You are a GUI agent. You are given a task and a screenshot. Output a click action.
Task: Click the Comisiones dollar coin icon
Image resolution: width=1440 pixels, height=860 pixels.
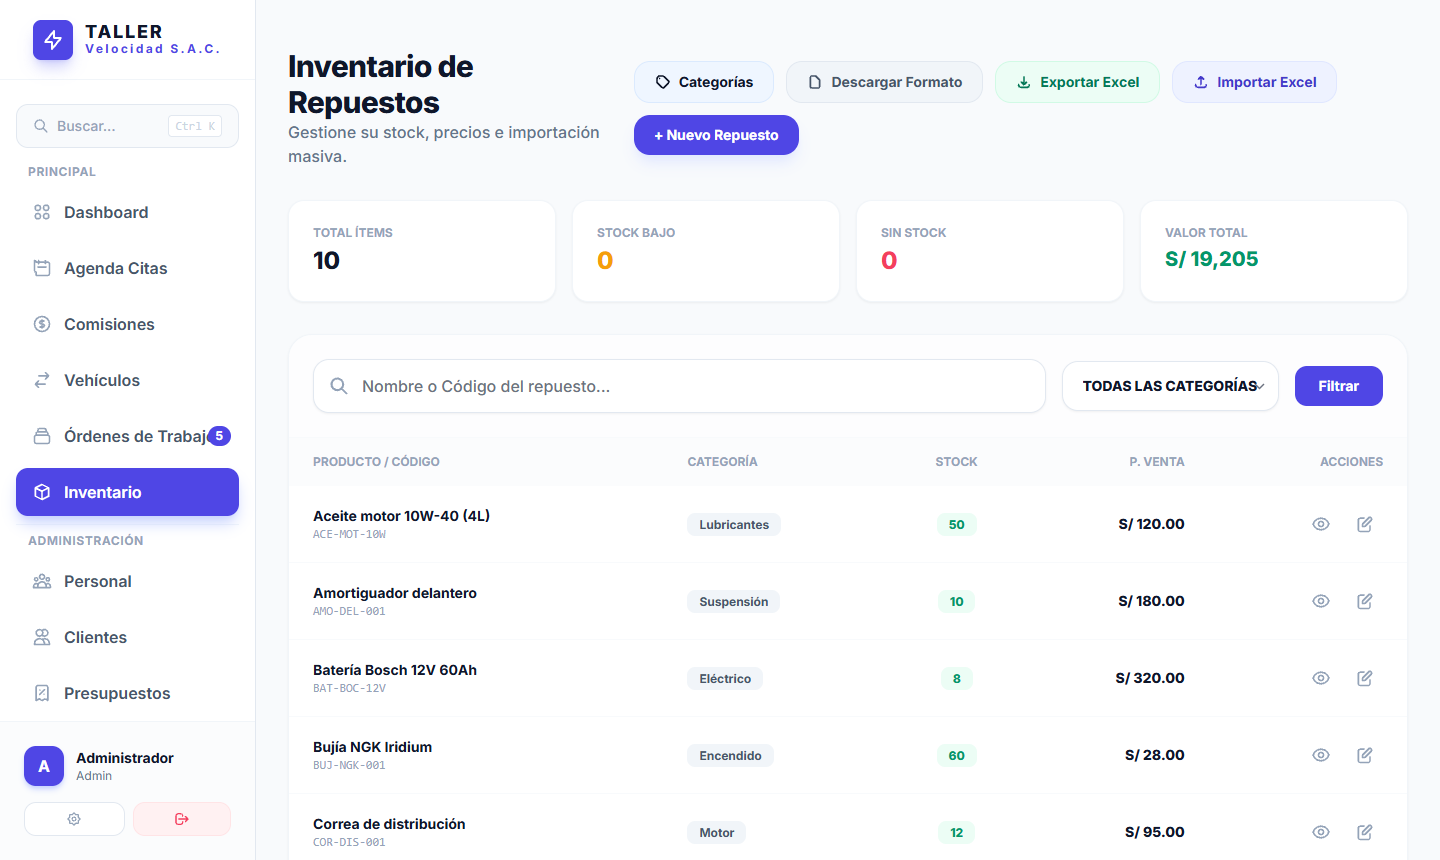42,324
